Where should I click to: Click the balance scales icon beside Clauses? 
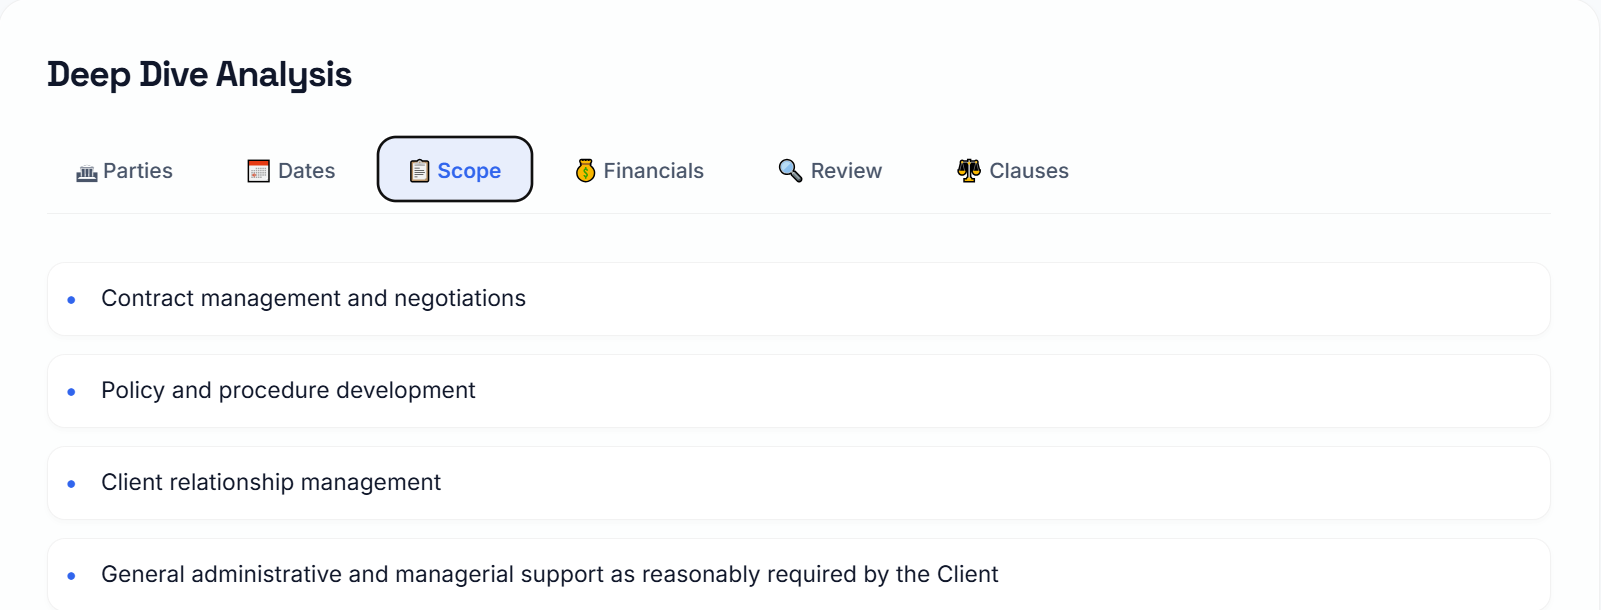(x=969, y=171)
